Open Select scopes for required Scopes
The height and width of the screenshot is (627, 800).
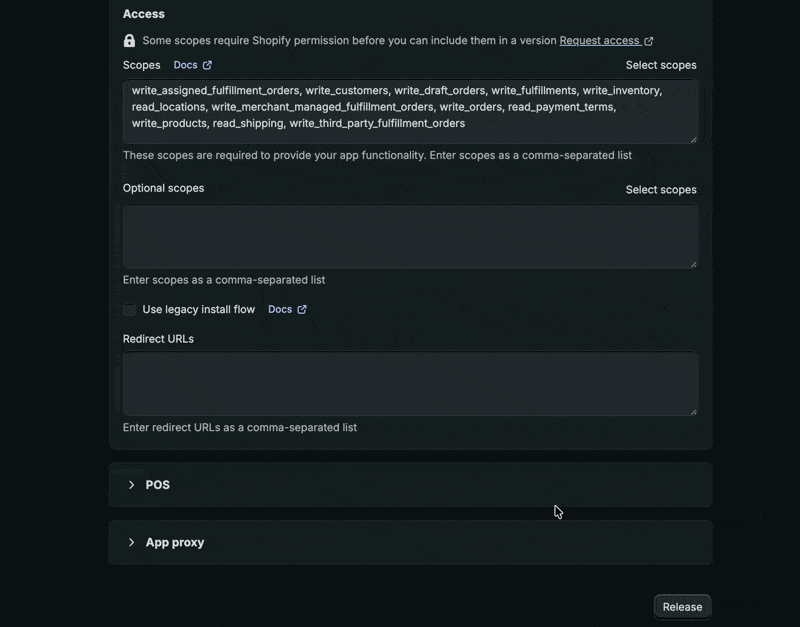661,65
